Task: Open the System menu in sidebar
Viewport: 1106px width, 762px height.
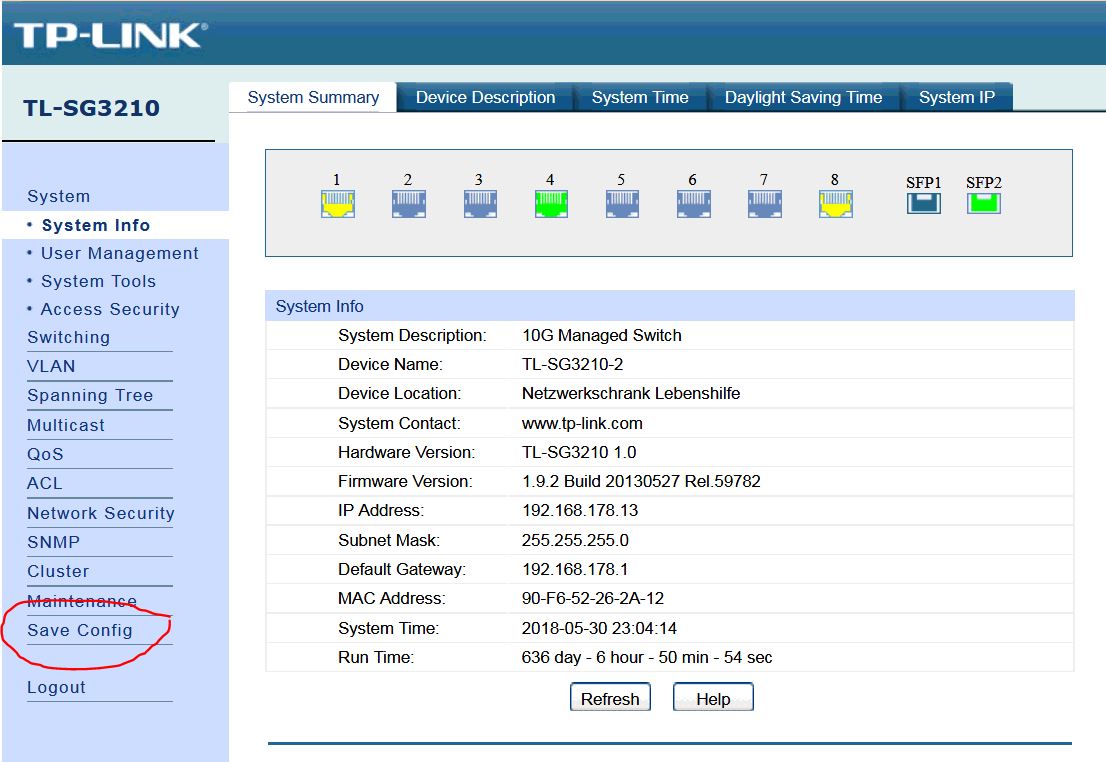Action: [x=59, y=196]
